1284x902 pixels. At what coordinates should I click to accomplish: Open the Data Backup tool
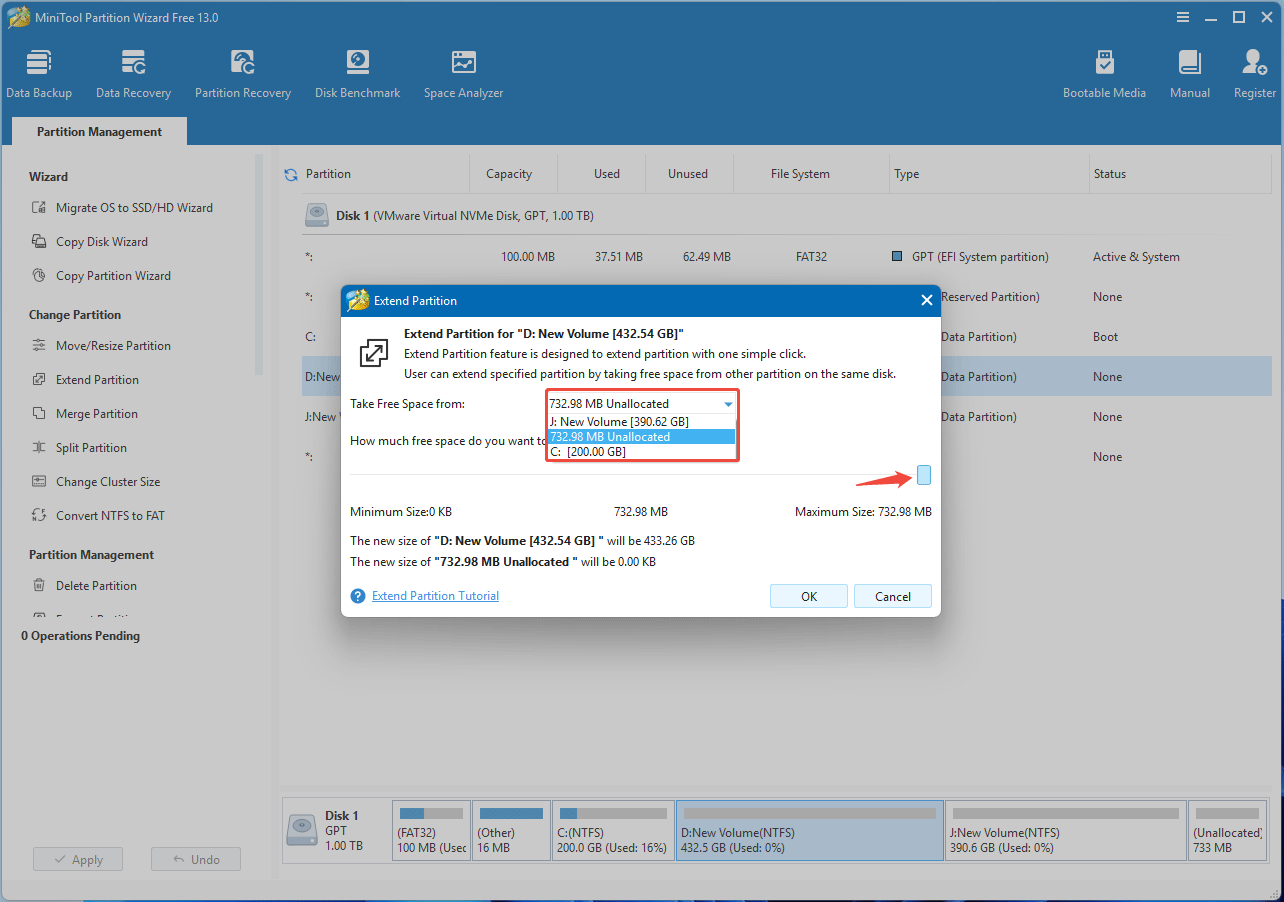tap(39, 72)
